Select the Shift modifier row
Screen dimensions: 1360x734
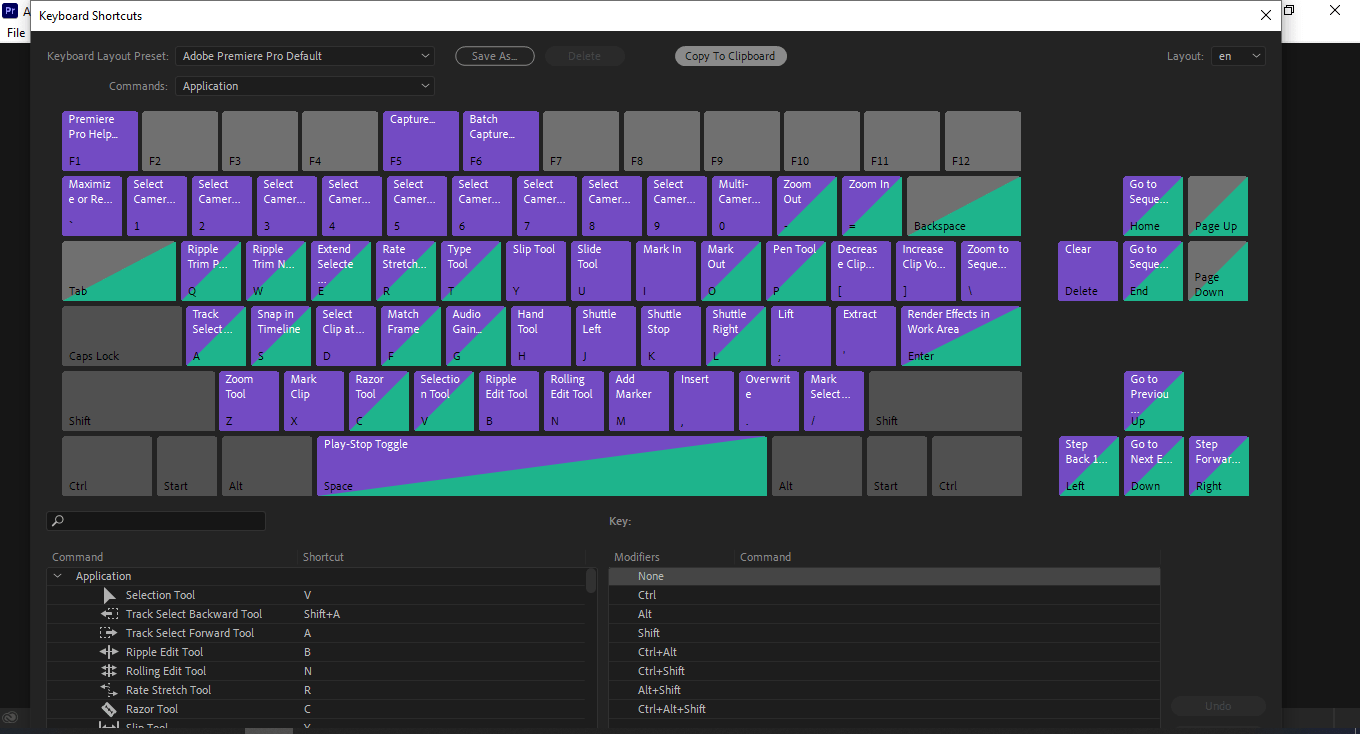884,633
